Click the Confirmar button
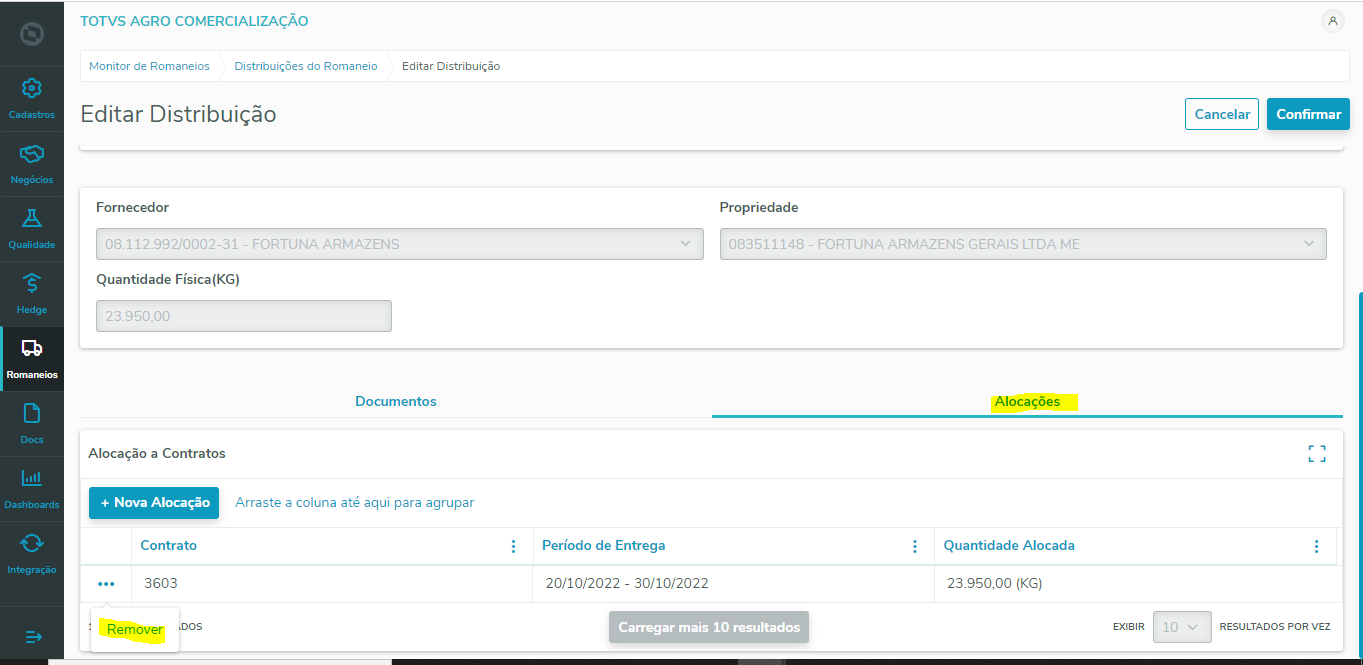The image size is (1363, 665). point(1308,114)
